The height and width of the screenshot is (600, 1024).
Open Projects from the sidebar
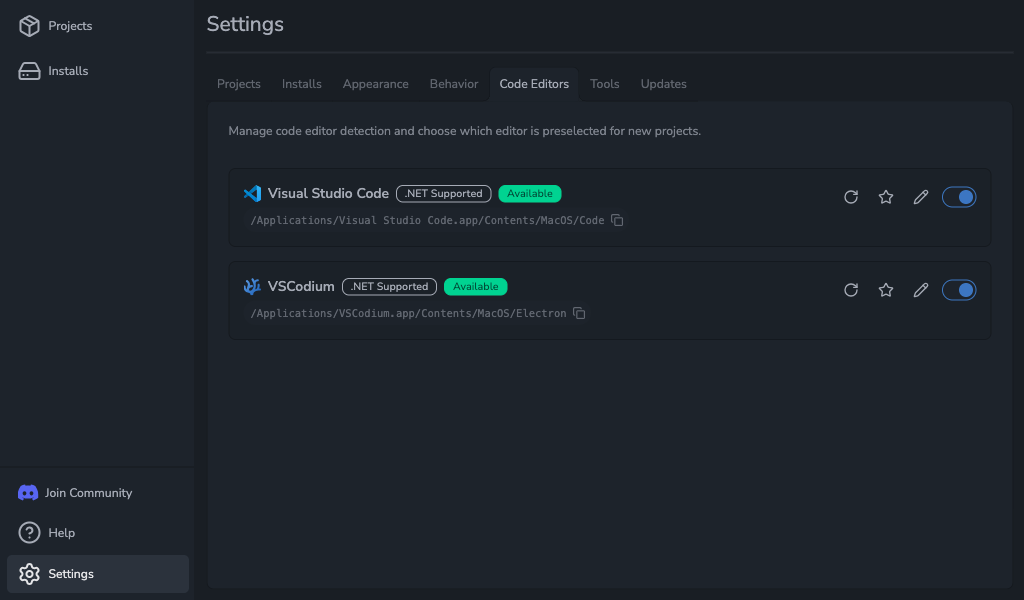tap(98, 25)
